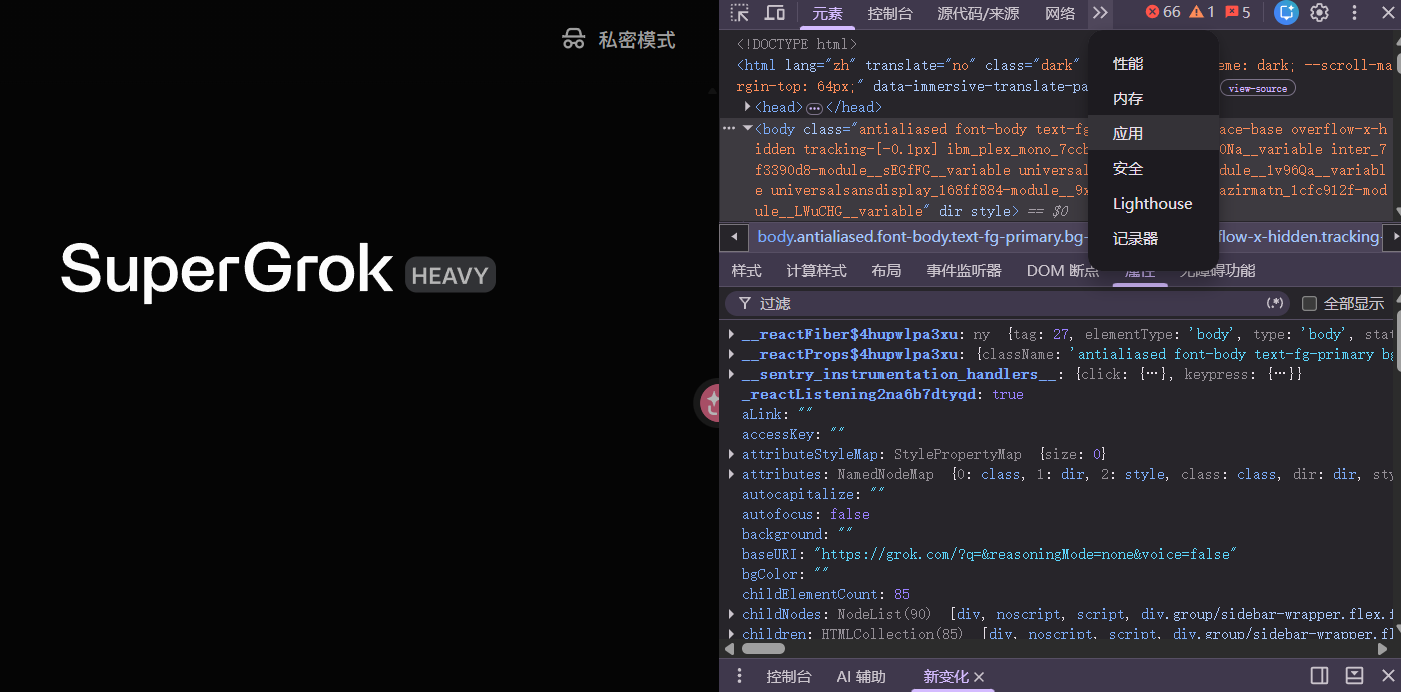Expand the attributes NamedNodeMap property
This screenshot has height=692, width=1401.
pyautogui.click(x=732, y=474)
